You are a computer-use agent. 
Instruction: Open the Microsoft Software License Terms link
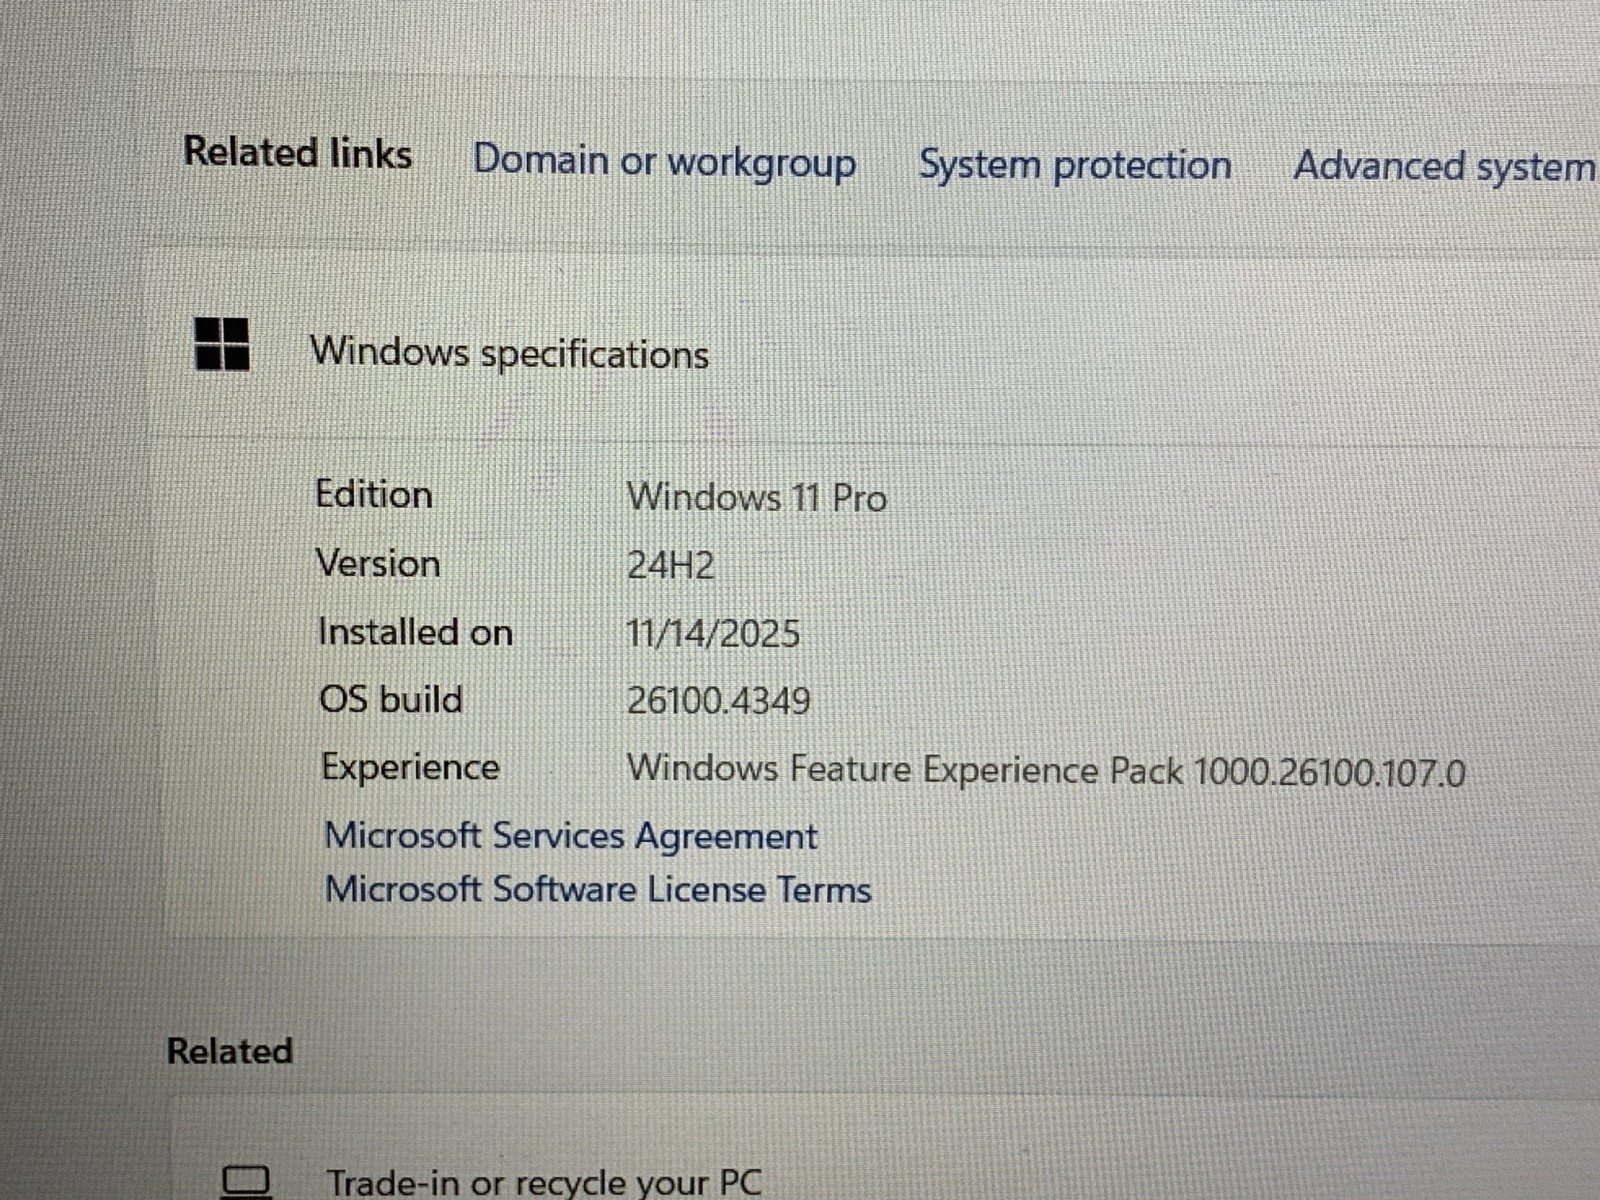[598, 889]
